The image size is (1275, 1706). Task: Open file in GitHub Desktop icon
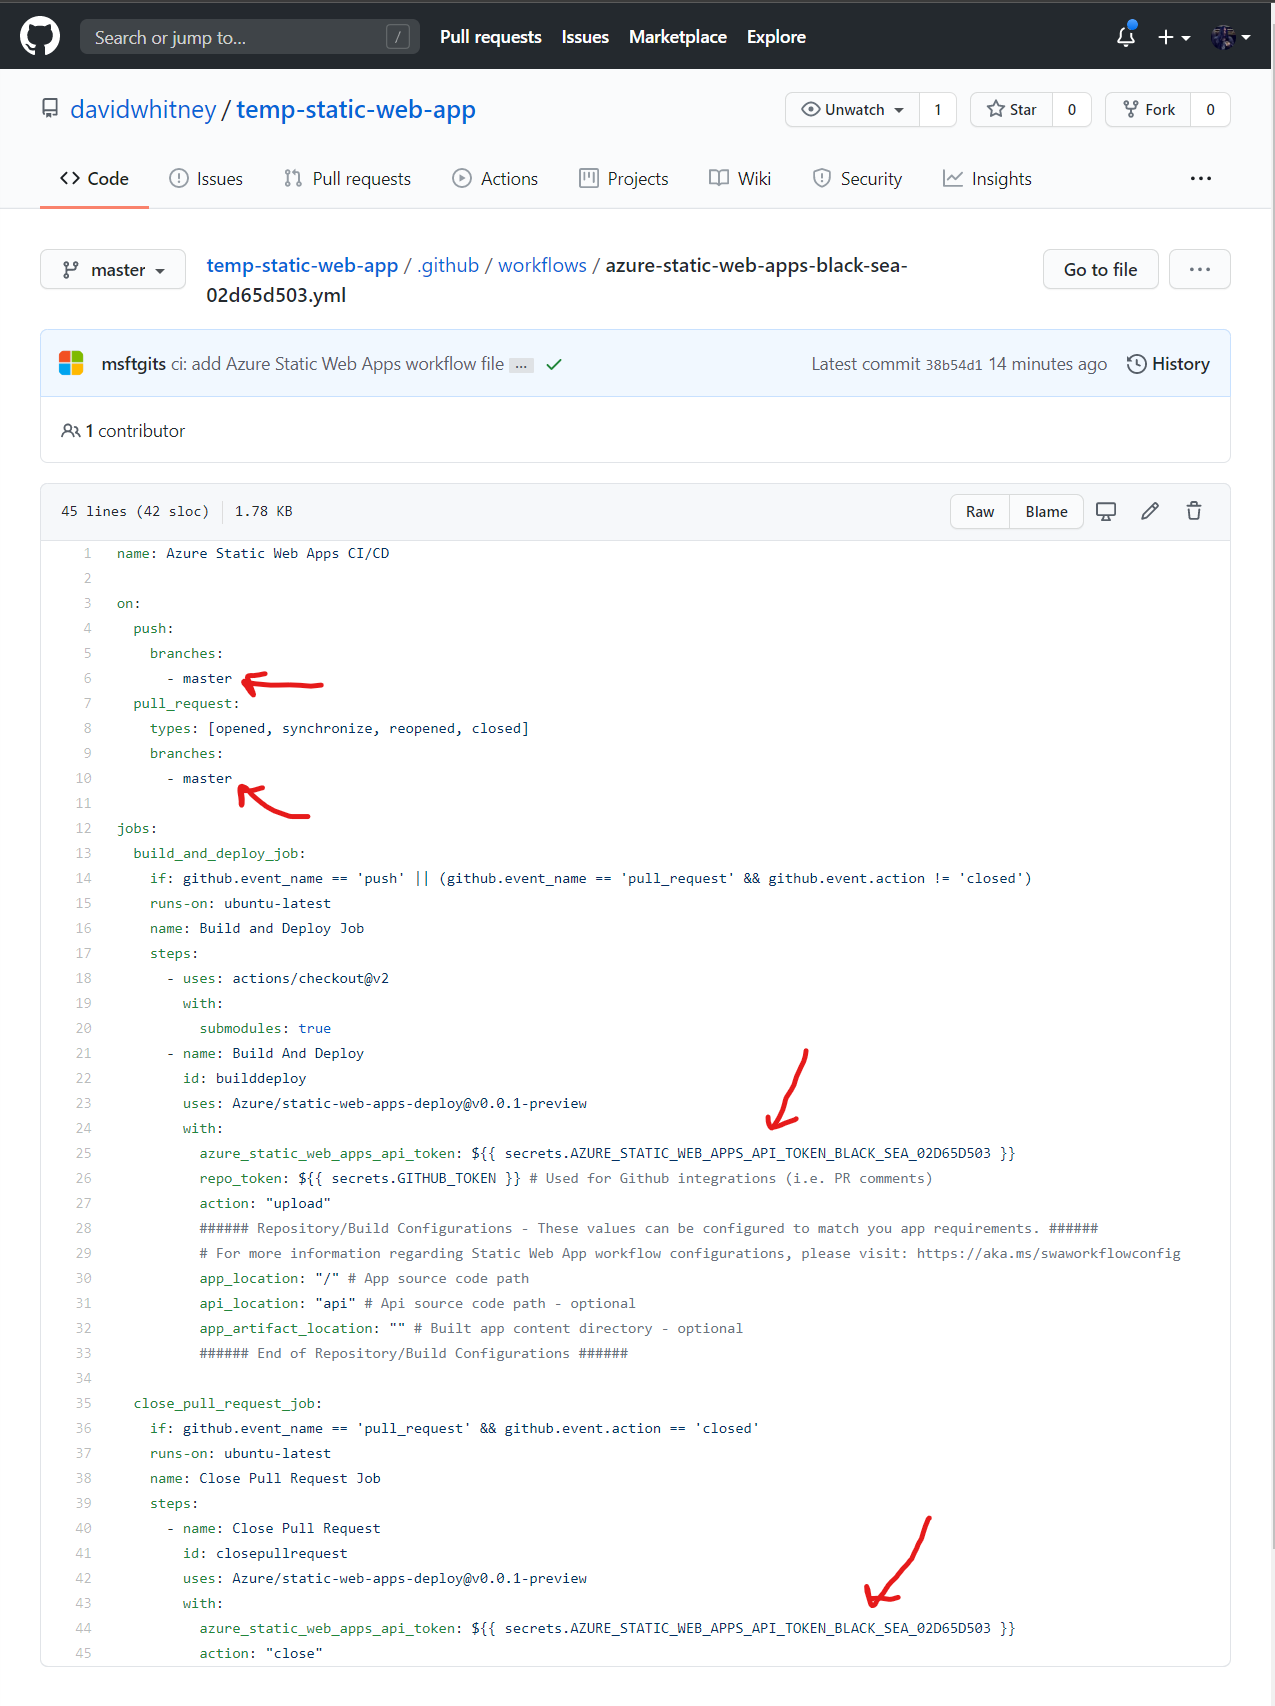(1106, 511)
